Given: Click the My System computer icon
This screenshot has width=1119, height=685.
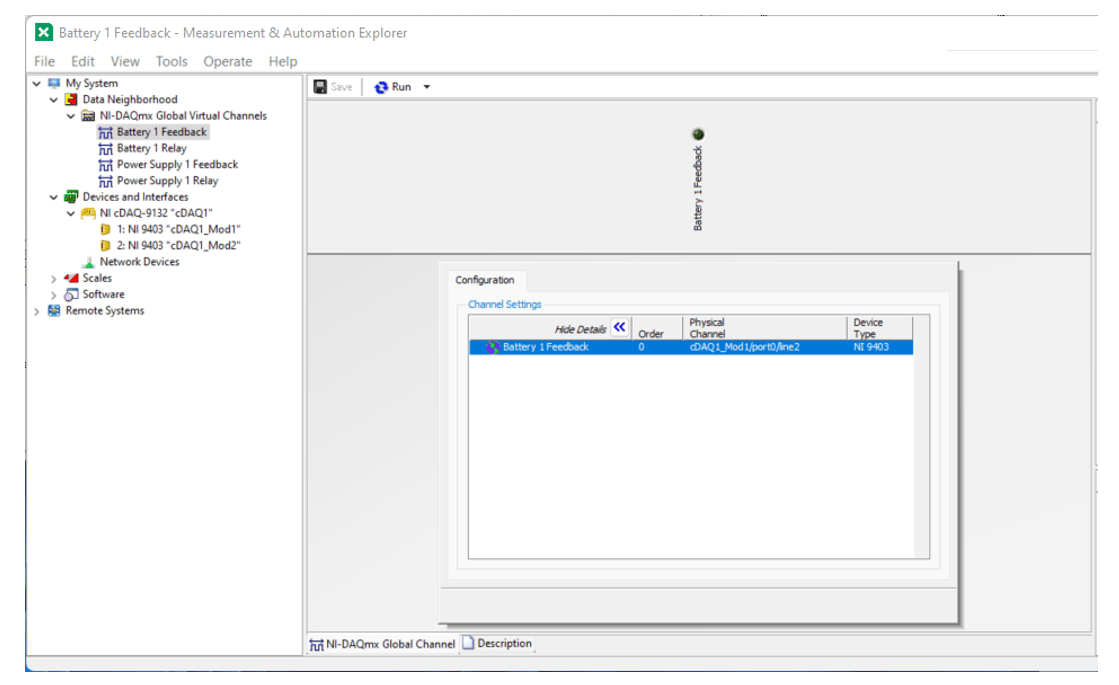Looking at the screenshot, I should coord(54,83).
